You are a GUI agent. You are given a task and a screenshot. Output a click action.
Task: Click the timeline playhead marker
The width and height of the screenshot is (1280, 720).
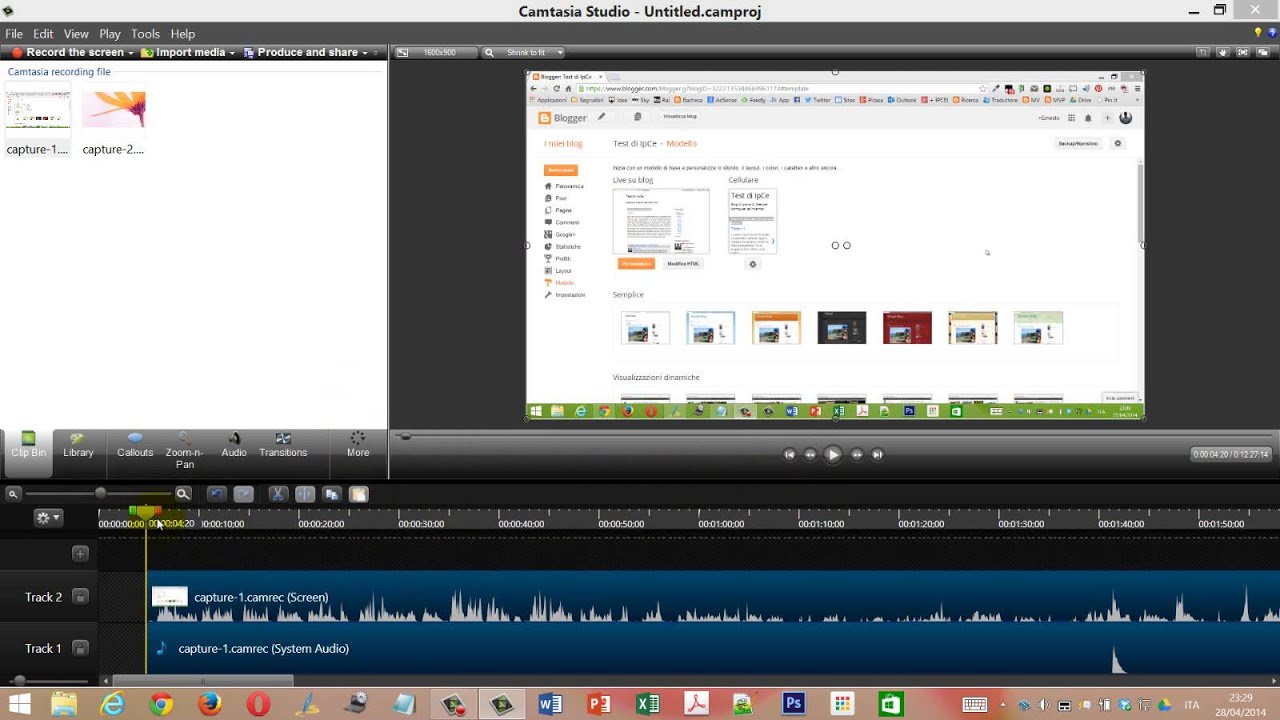pyautogui.click(x=146, y=512)
